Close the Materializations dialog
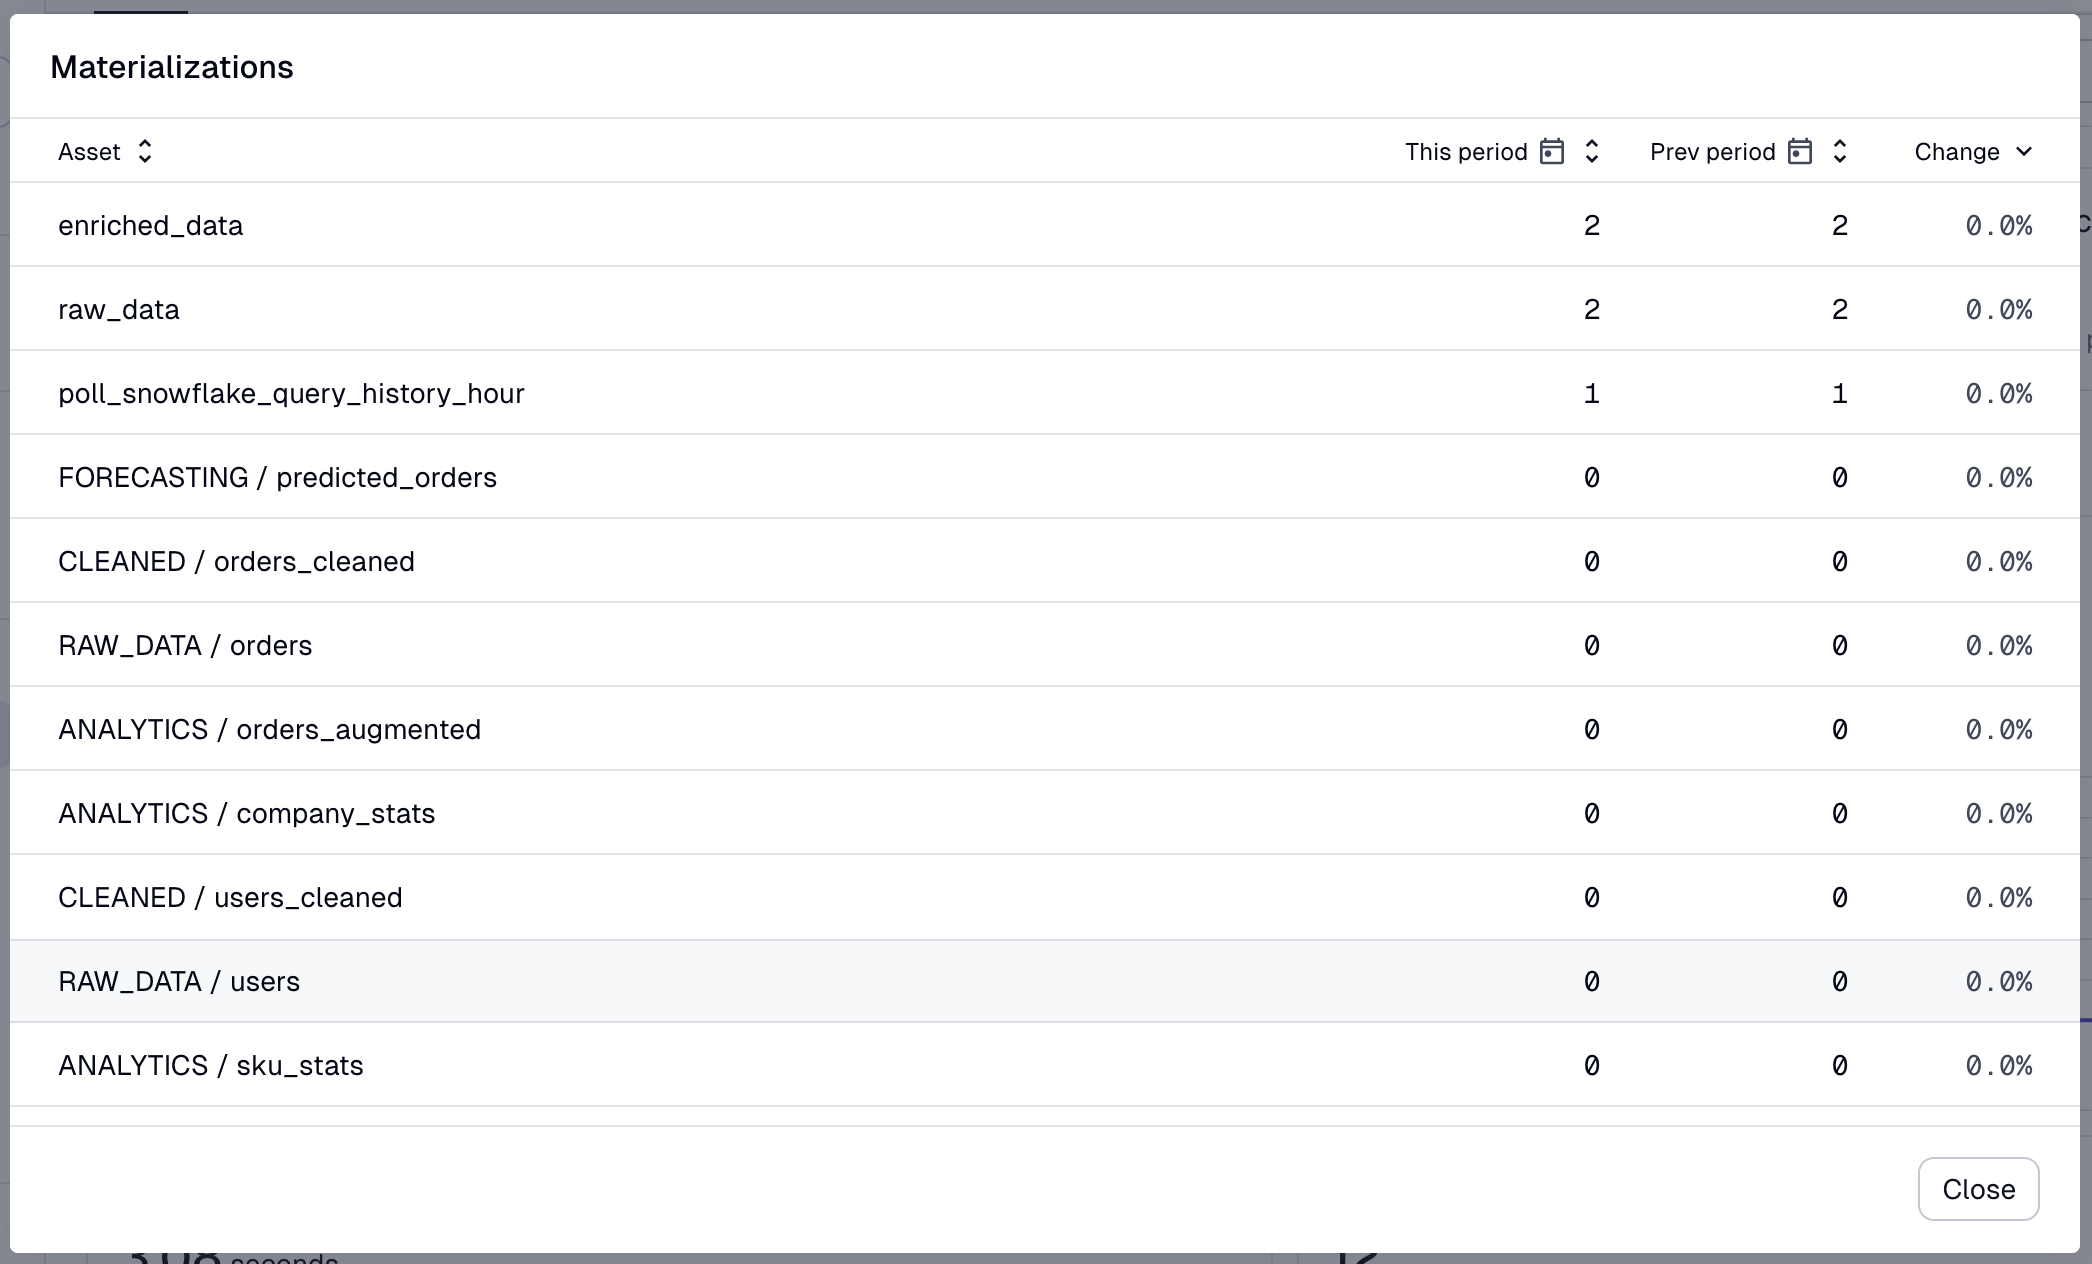The width and height of the screenshot is (2092, 1264). click(1977, 1189)
